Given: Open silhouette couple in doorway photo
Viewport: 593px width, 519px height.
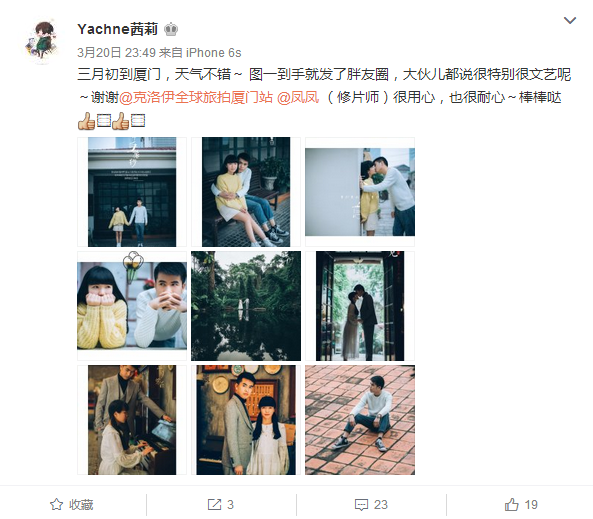Looking at the screenshot, I should [x=360, y=306].
